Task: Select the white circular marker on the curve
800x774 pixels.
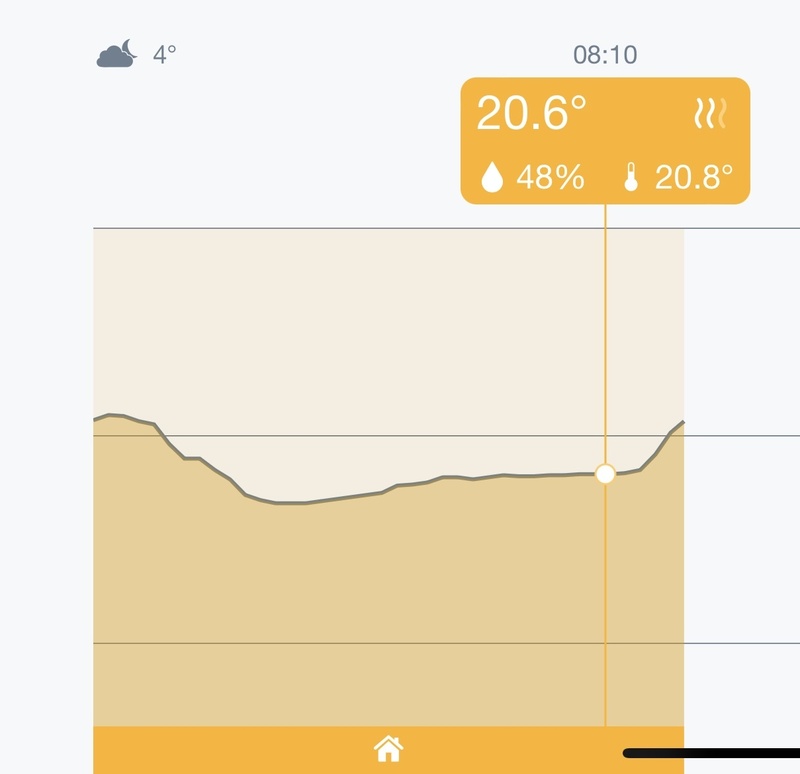Action: [606, 473]
